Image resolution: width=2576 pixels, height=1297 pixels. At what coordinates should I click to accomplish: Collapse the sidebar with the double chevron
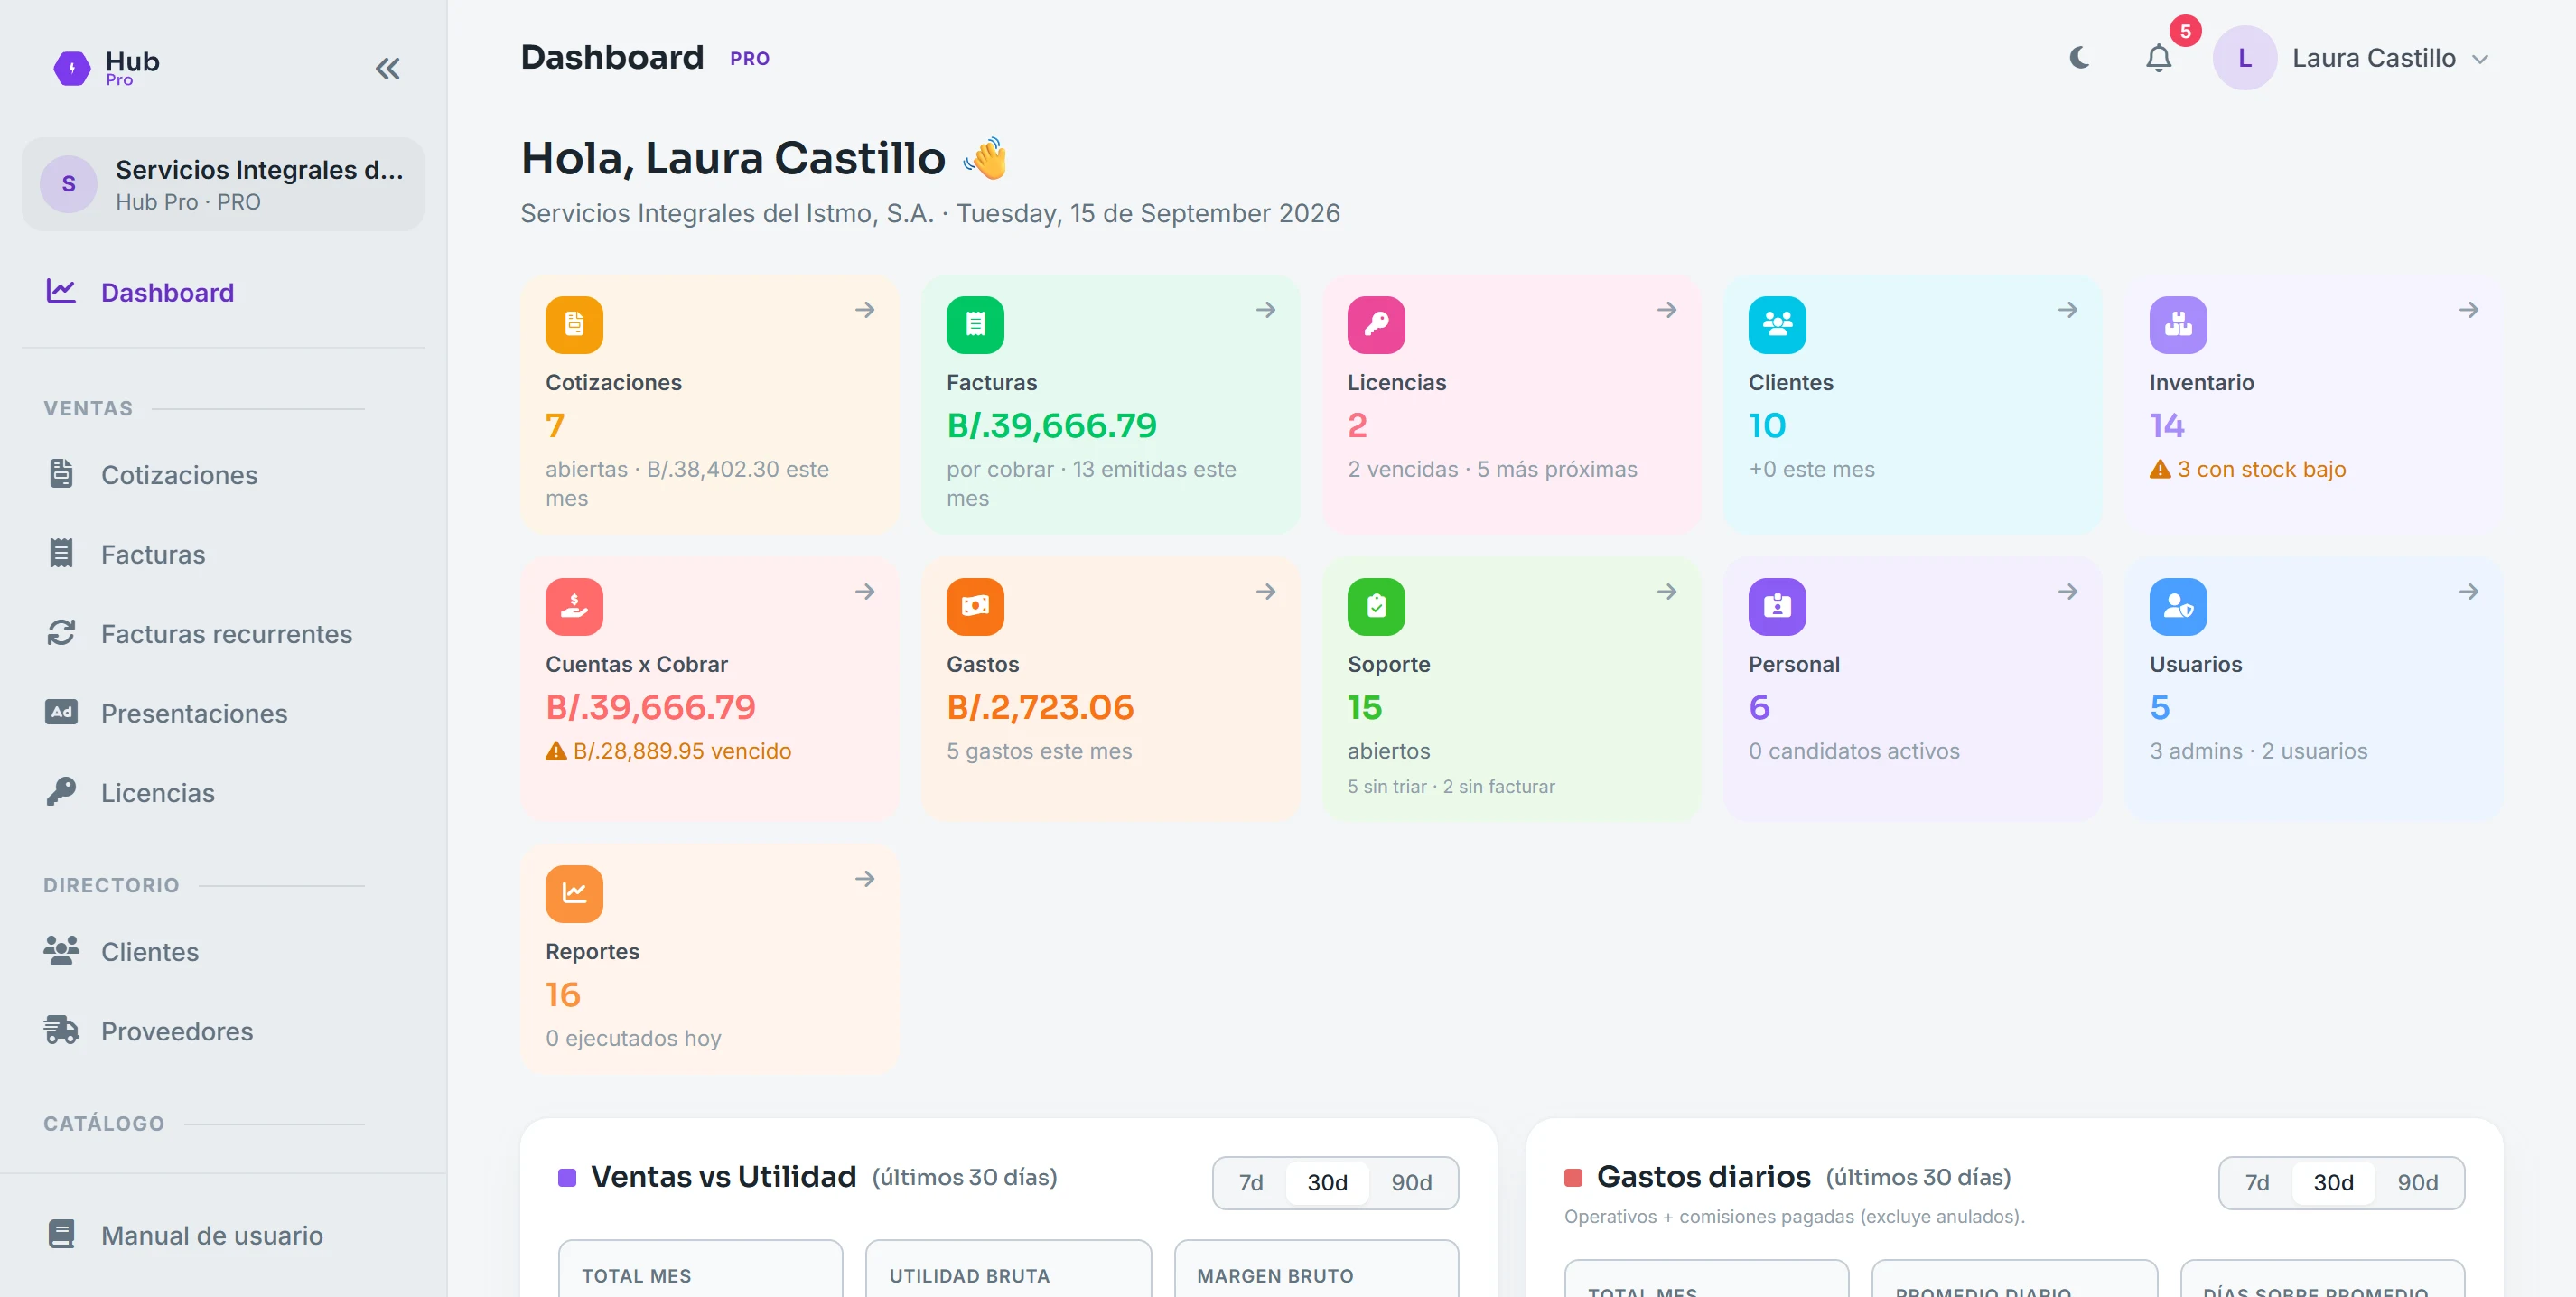click(x=387, y=69)
